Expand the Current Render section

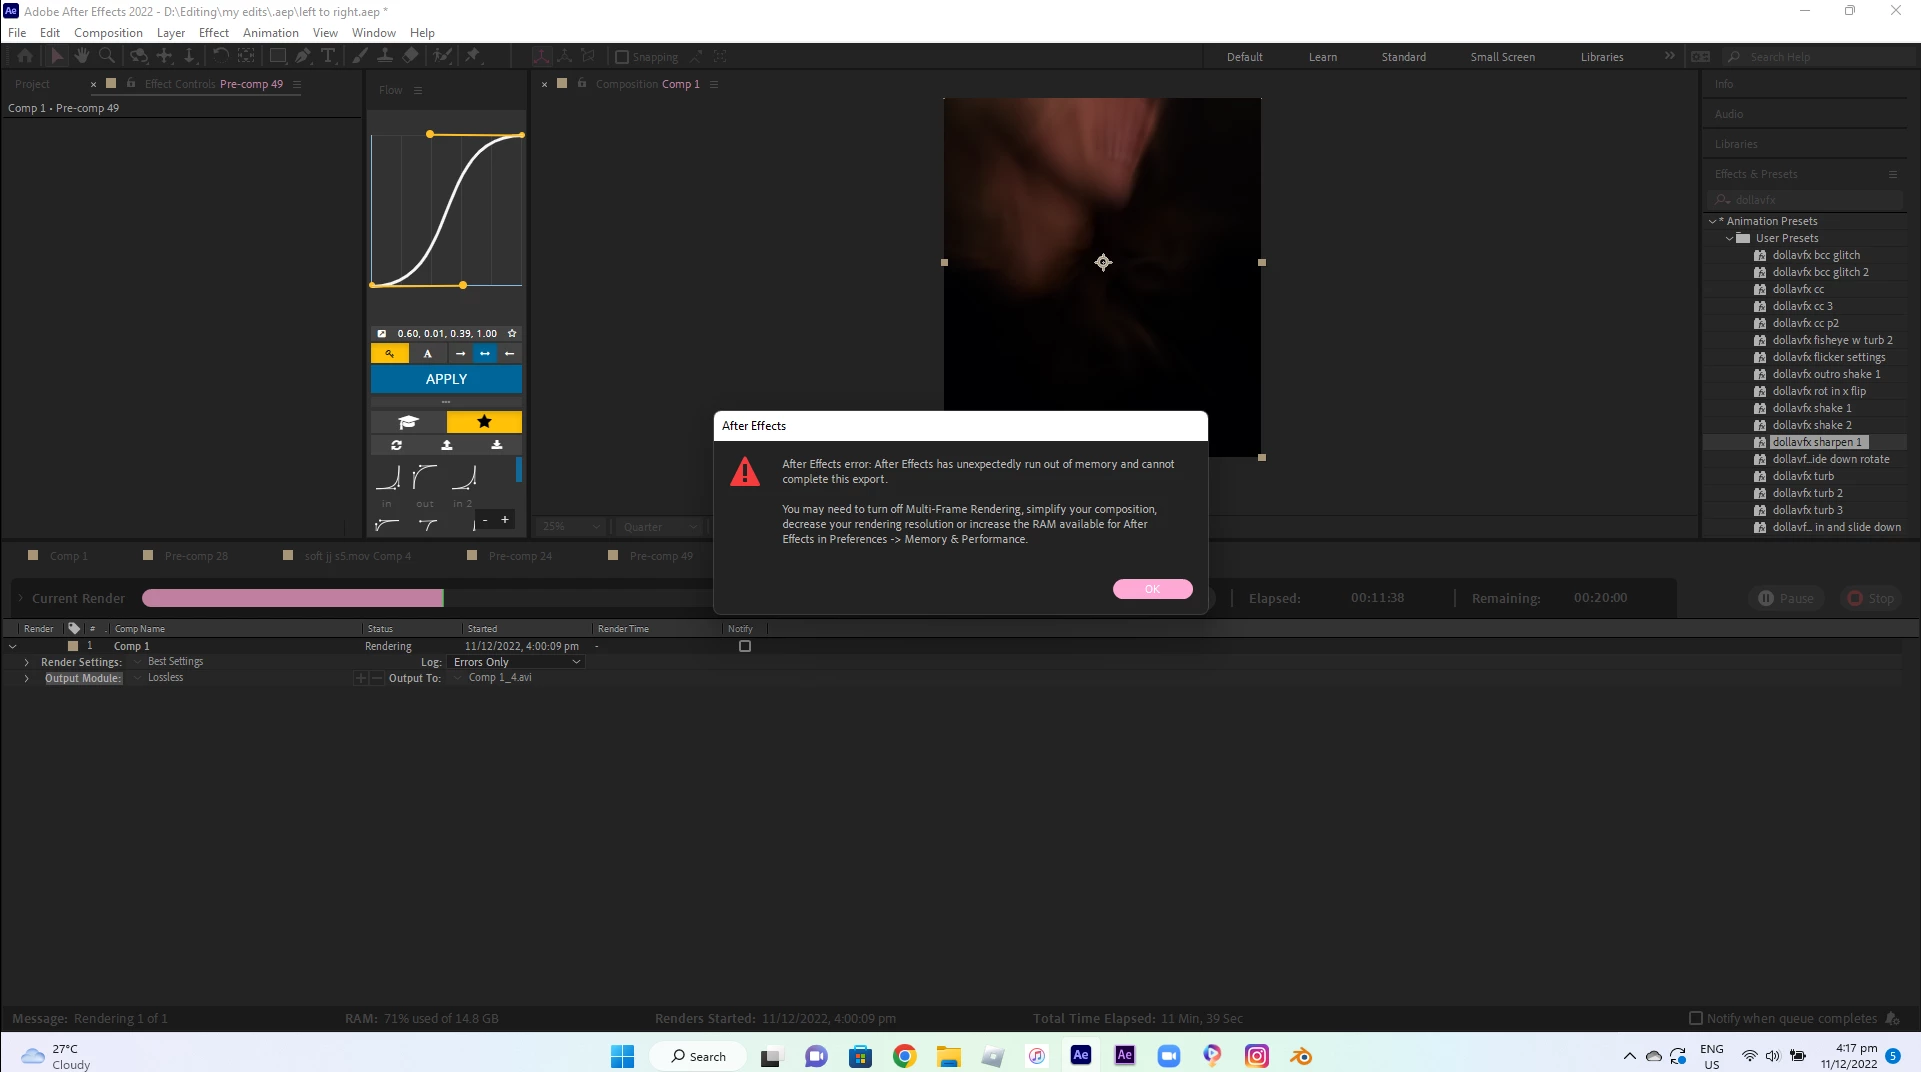(x=20, y=598)
